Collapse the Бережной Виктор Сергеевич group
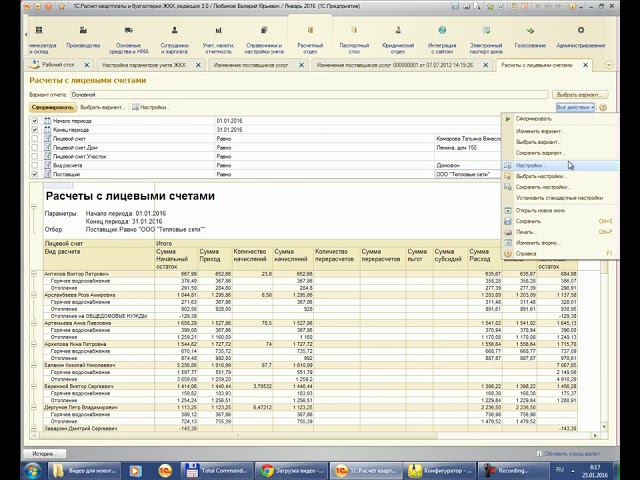Image resolution: width=640 pixels, height=480 pixels. point(34,386)
